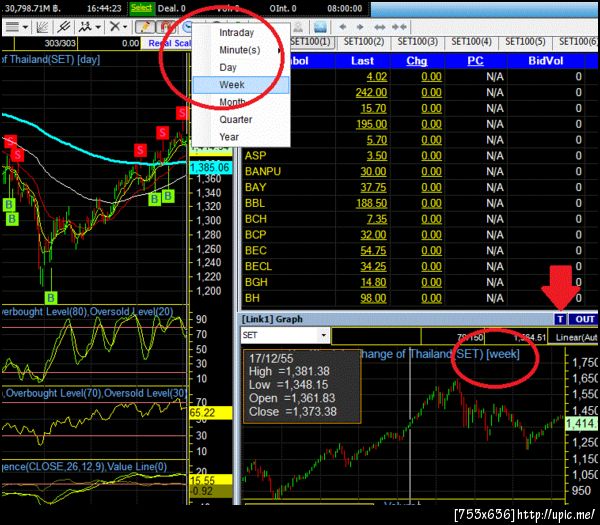Select the parallel lines channel tool

pyautogui.click(x=64, y=27)
